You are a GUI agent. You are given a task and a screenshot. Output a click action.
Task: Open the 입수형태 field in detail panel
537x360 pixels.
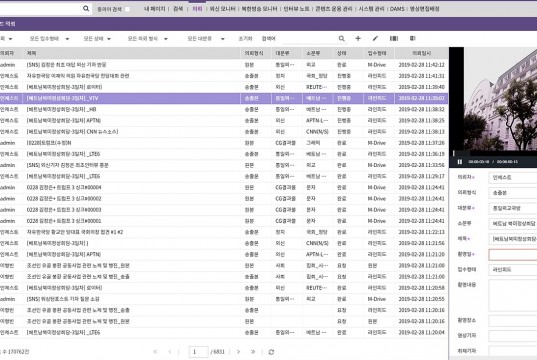pyautogui.click(x=513, y=270)
